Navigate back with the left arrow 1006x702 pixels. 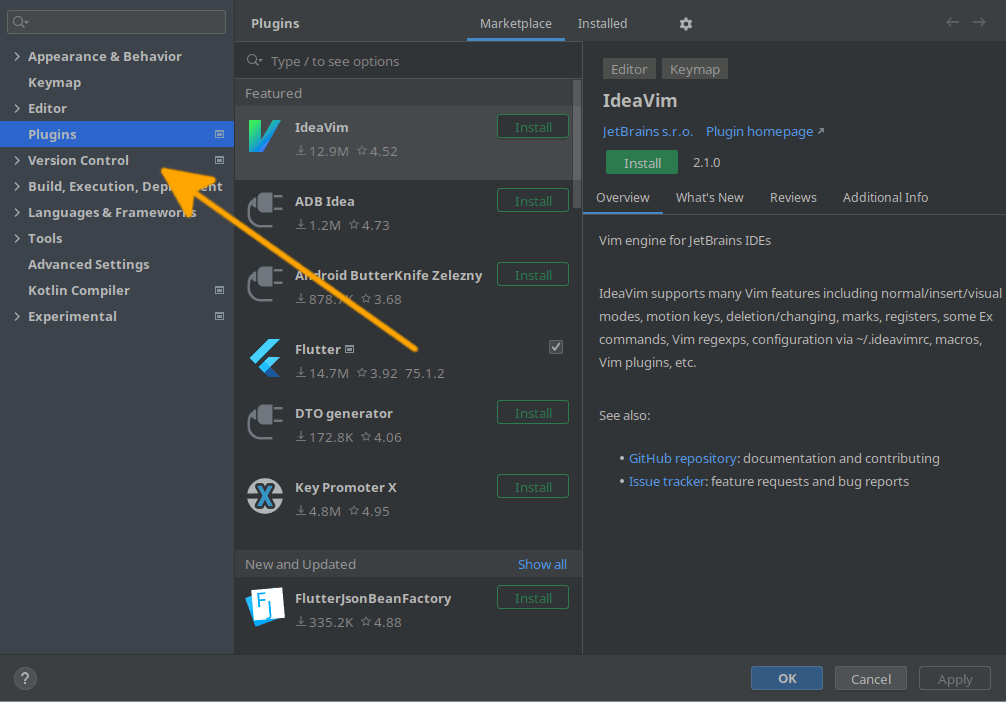click(952, 22)
